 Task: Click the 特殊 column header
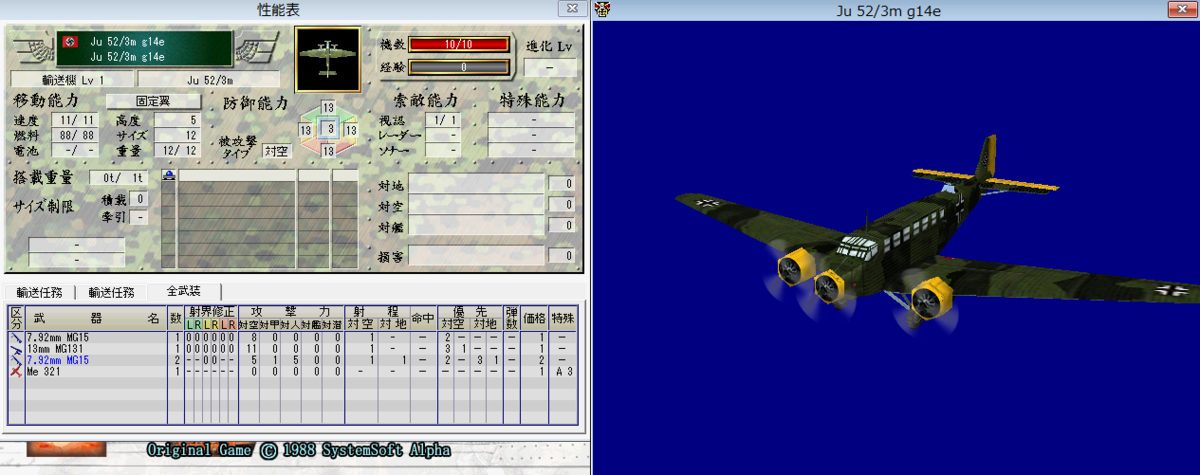pos(565,318)
